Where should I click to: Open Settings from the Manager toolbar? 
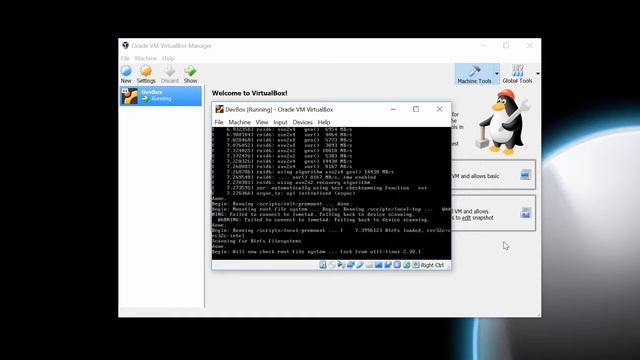pyautogui.click(x=146, y=74)
